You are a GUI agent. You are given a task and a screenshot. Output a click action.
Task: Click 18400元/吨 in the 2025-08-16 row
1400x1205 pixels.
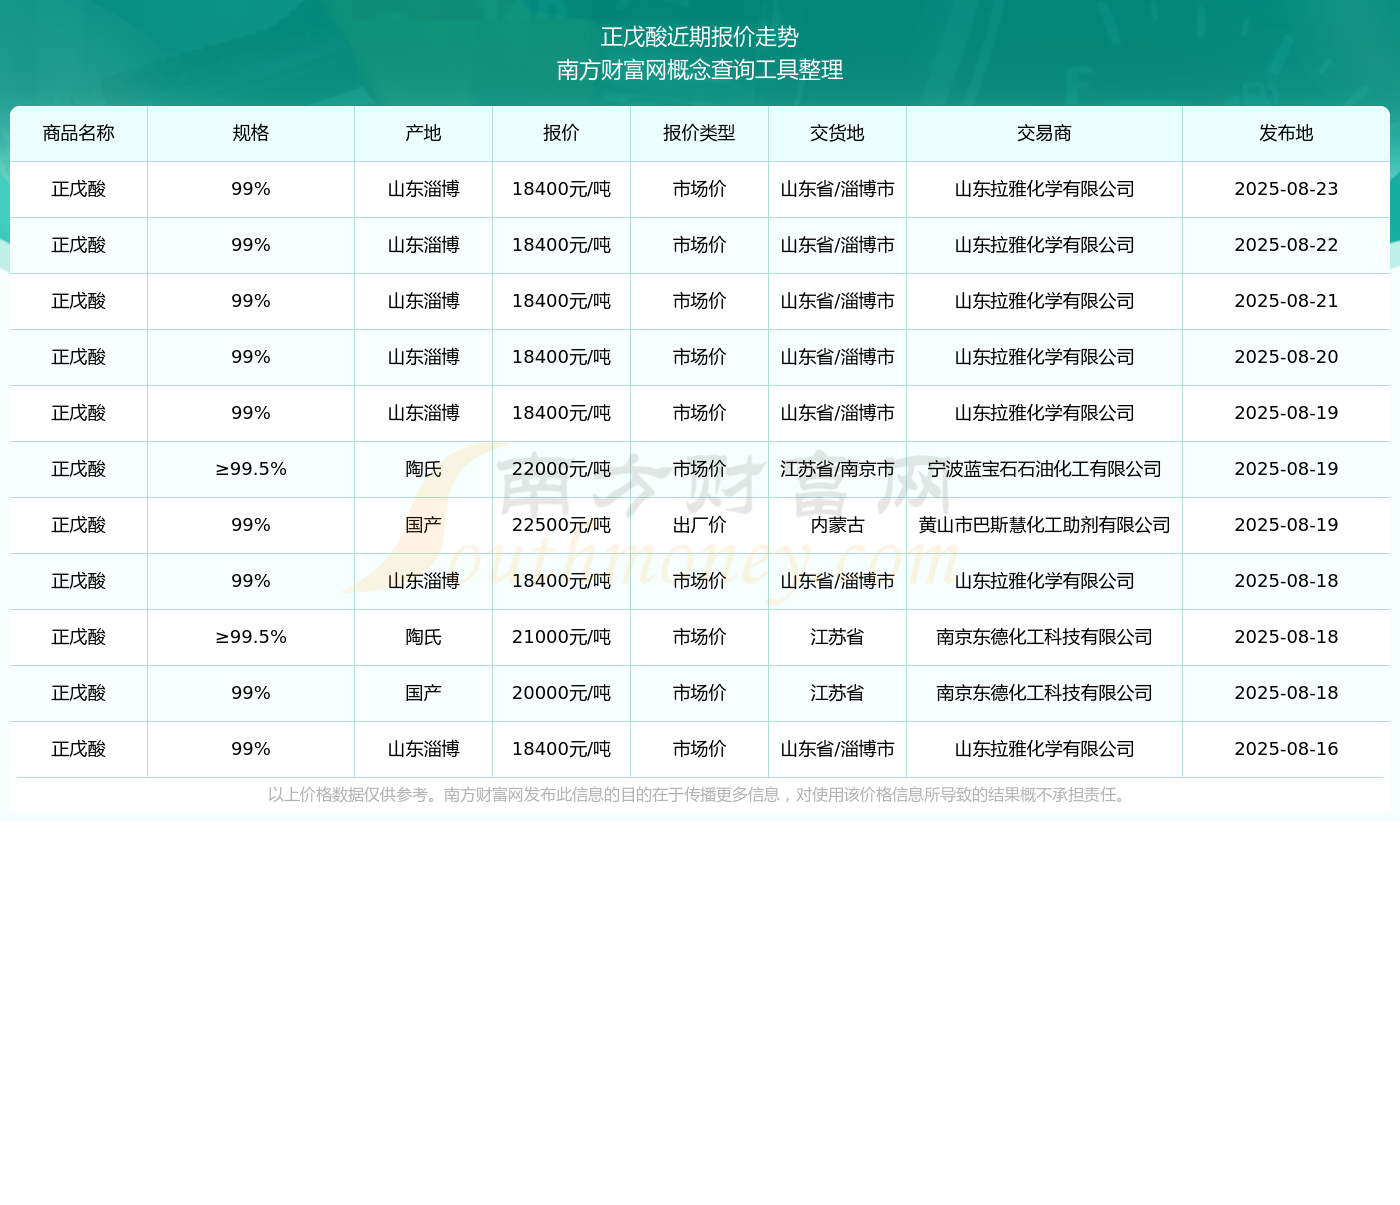[562, 749]
